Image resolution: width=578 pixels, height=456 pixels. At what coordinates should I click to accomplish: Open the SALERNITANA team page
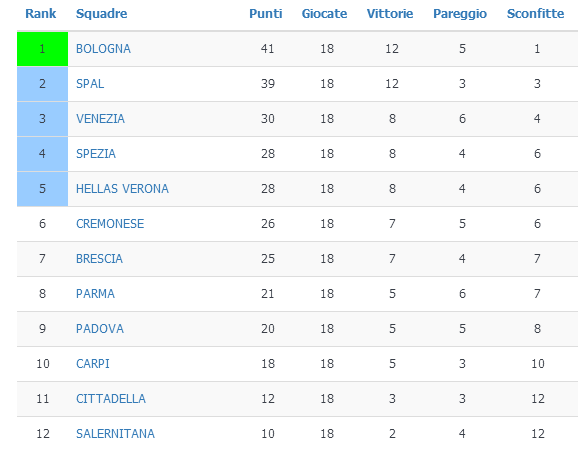point(115,434)
